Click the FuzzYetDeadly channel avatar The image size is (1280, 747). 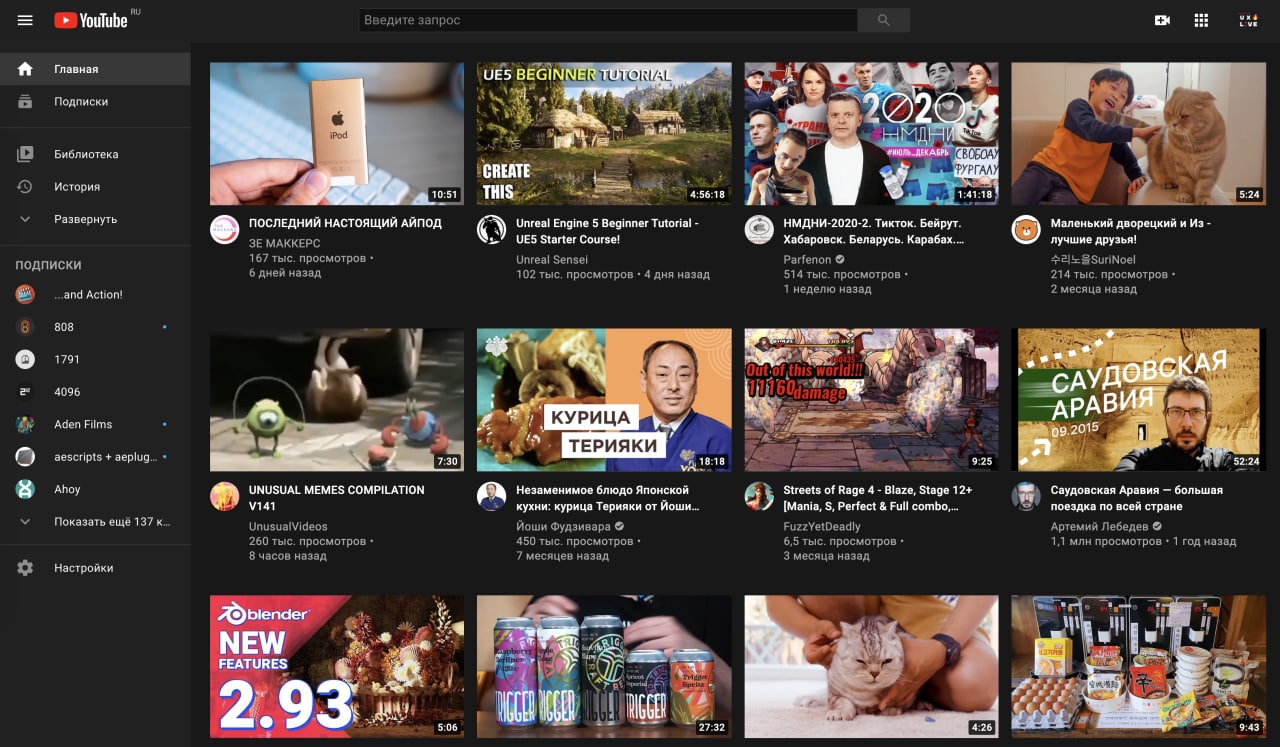click(x=759, y=496)
